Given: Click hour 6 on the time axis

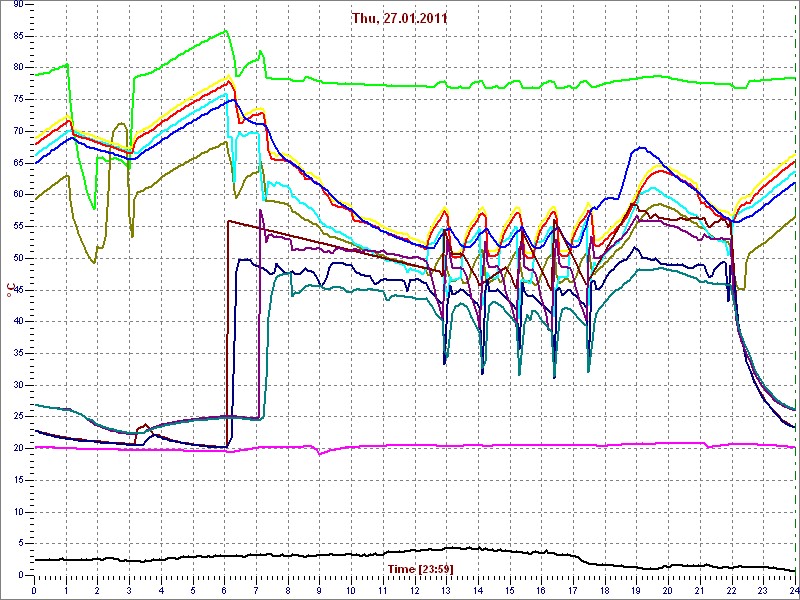Looking at the screenshot, I should pos(224,590).
